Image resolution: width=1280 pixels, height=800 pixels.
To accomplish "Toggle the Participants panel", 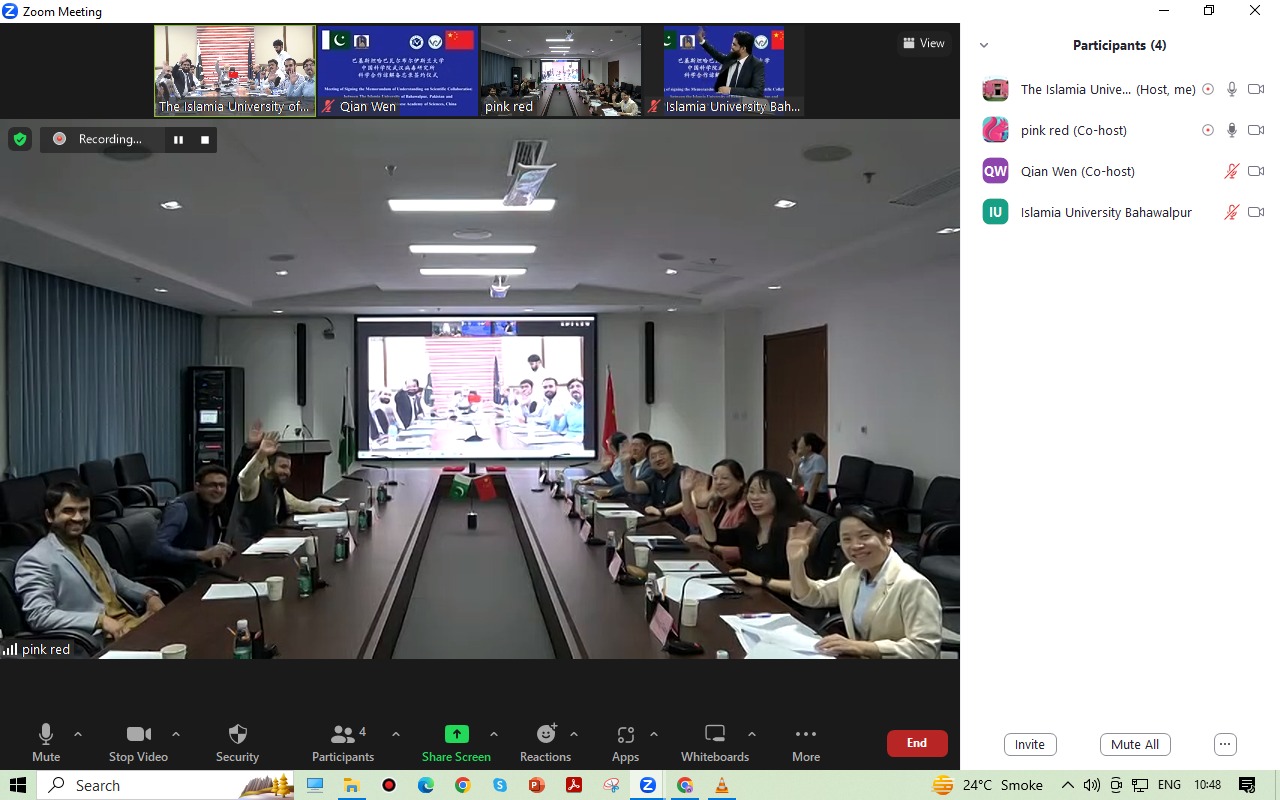I will pyautogui.click(x=343, y=742).
